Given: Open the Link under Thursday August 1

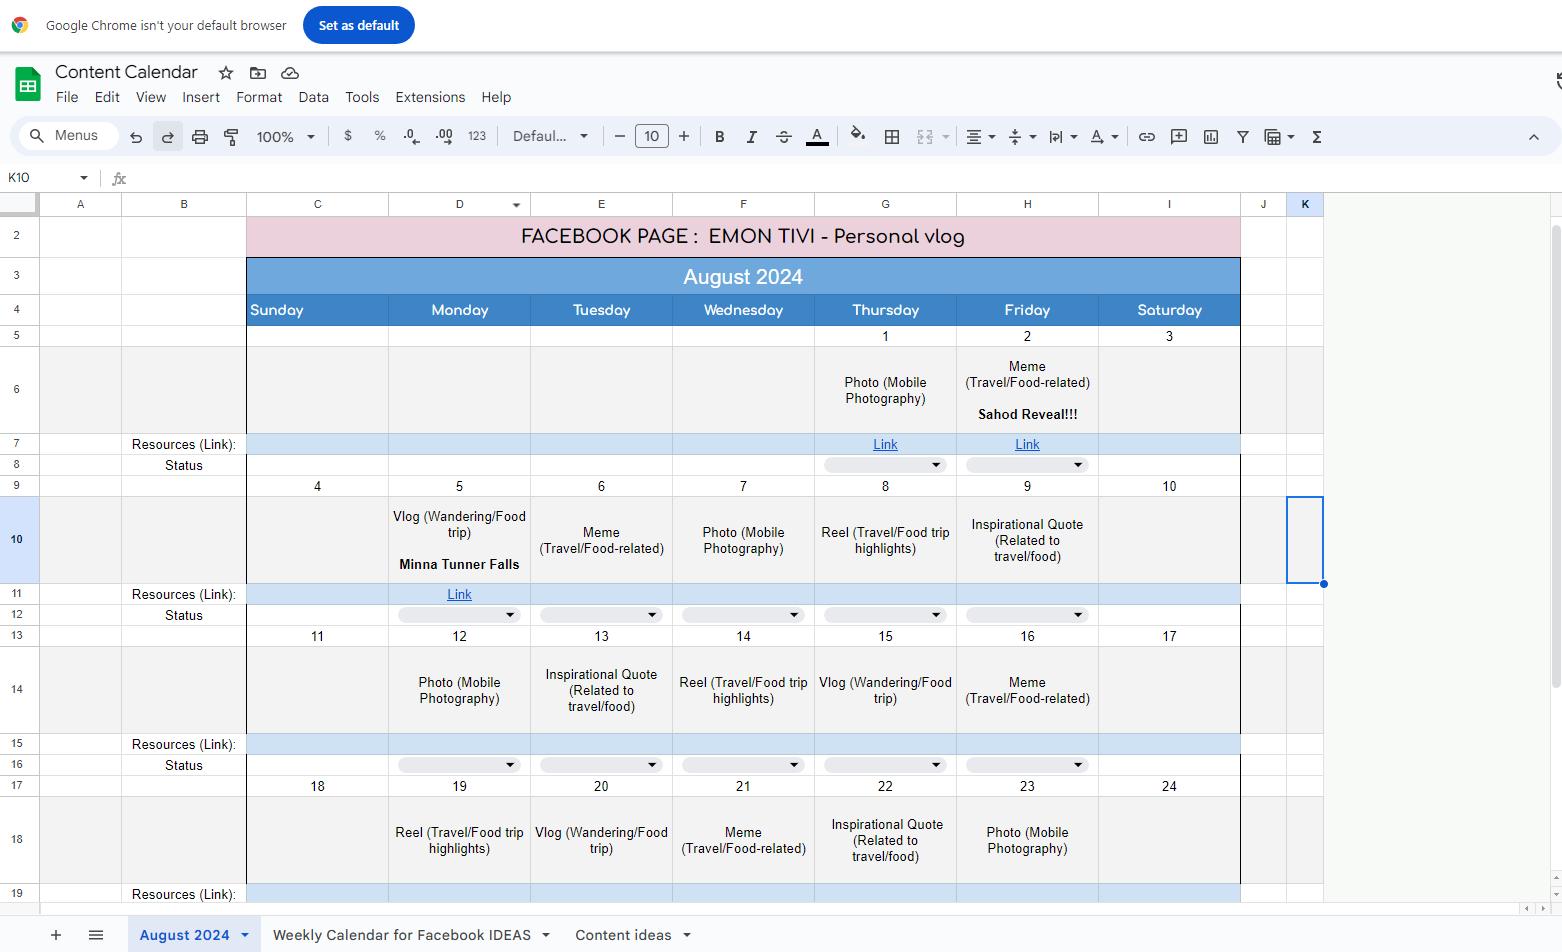Looking at the screenshot, I should (x=885, y=445).
